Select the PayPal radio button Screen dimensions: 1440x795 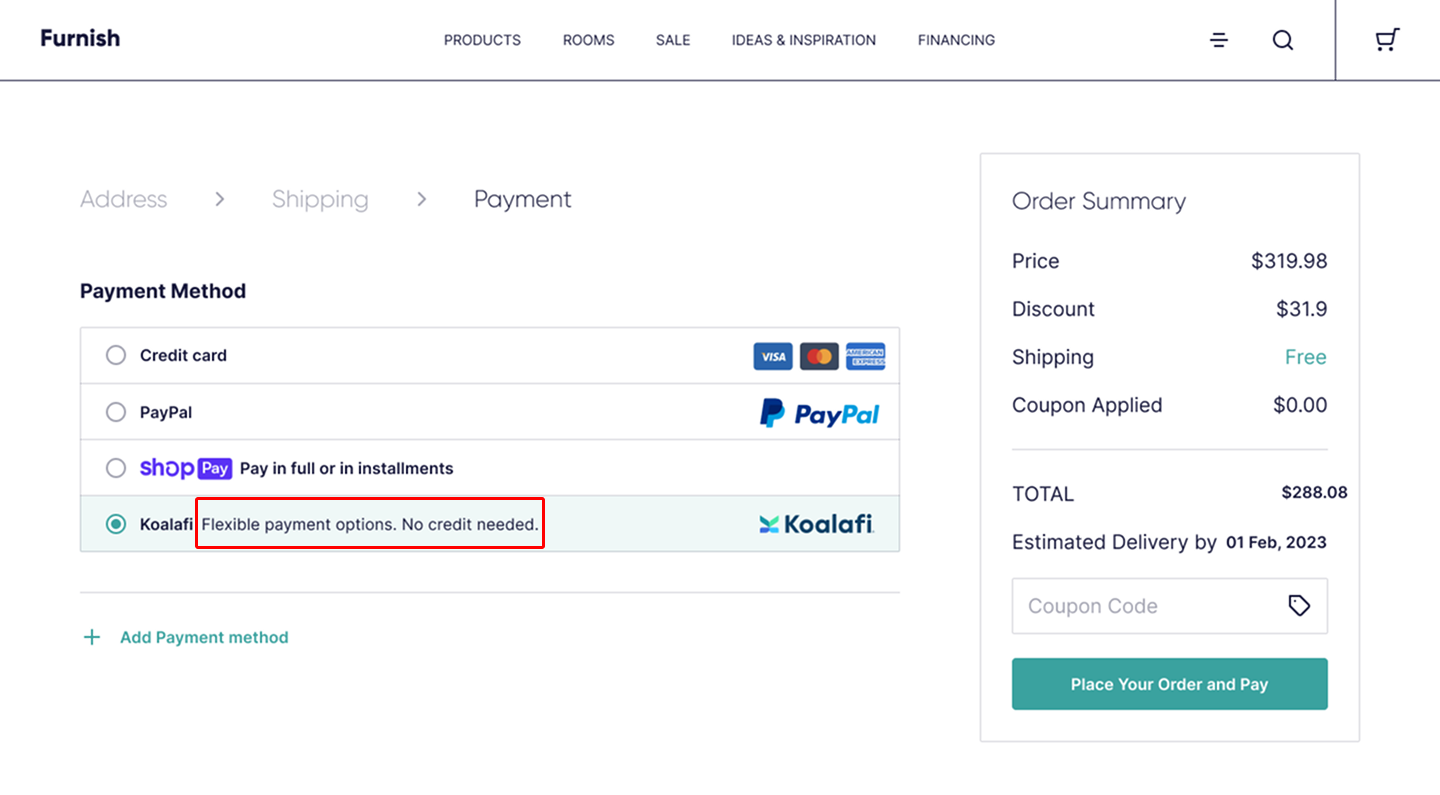[116, 412]
